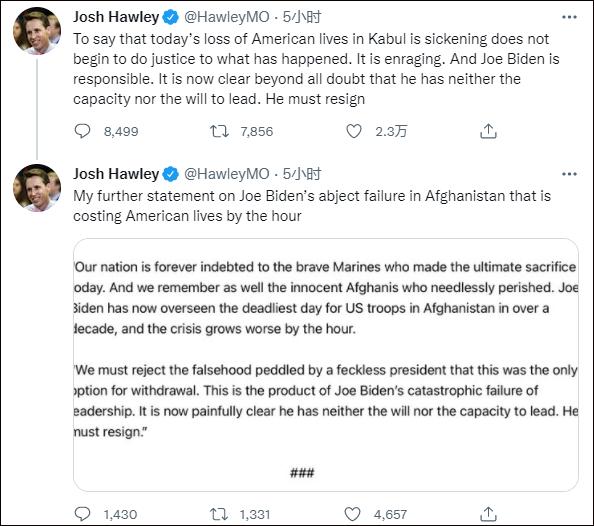This screenshot has height=526, width=594.
Task: Open @HawleyMO handle in first tweet
Action: coord(227,17)
